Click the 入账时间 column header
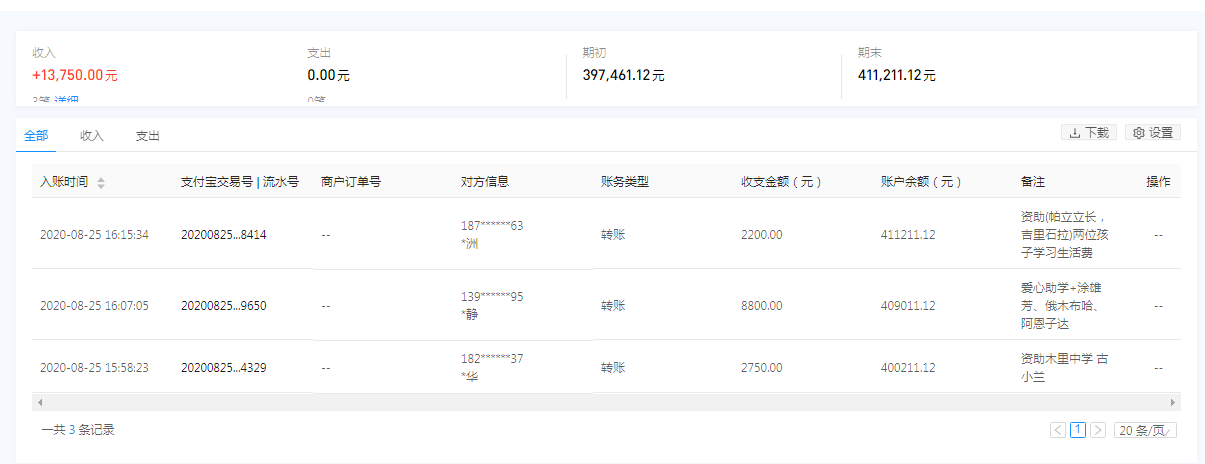 tap(64, 182)
